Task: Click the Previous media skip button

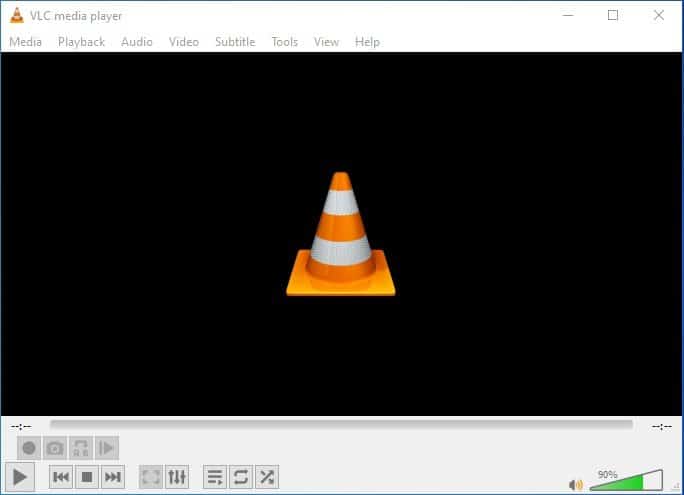Action: [x=61, y=477]
